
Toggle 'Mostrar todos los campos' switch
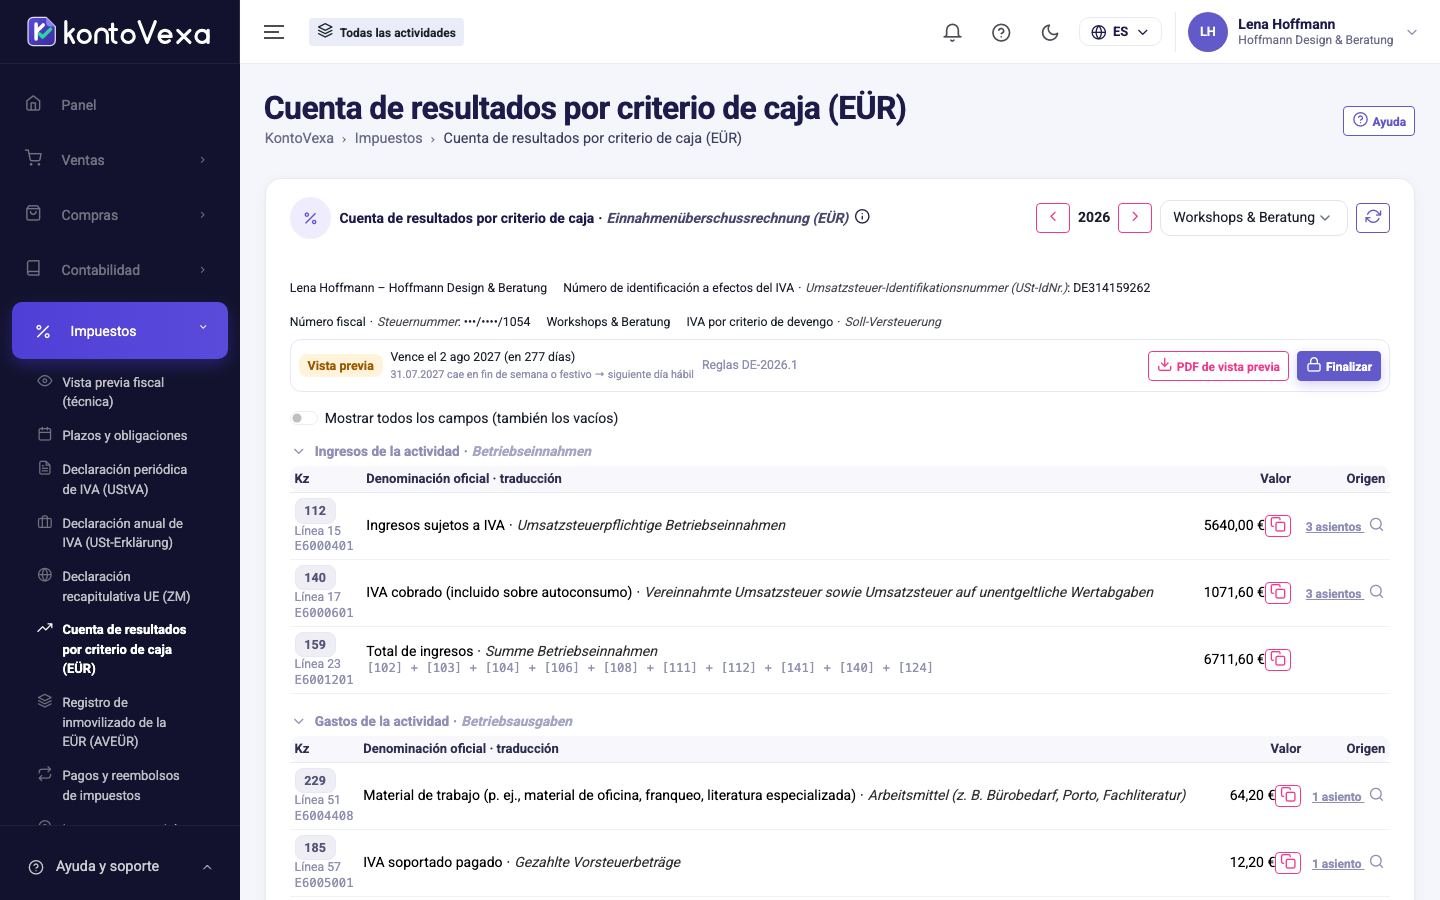[x=303, y=418]
